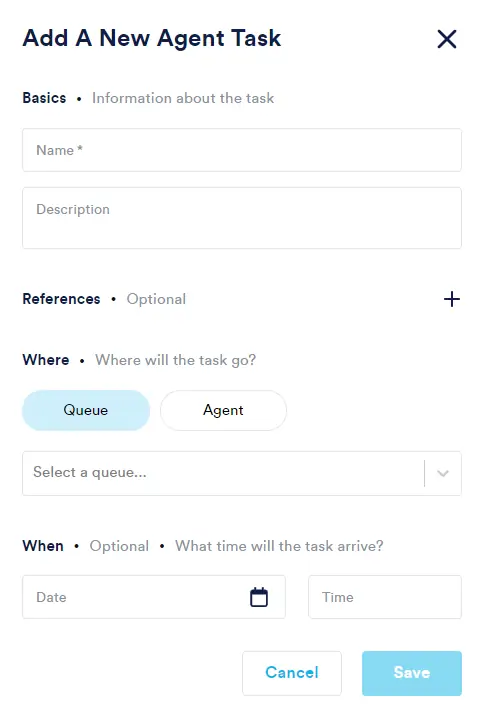
Task: Expand the queue dropdown chevron arrow
Action: pyautogui.click(x=443, y=473)
